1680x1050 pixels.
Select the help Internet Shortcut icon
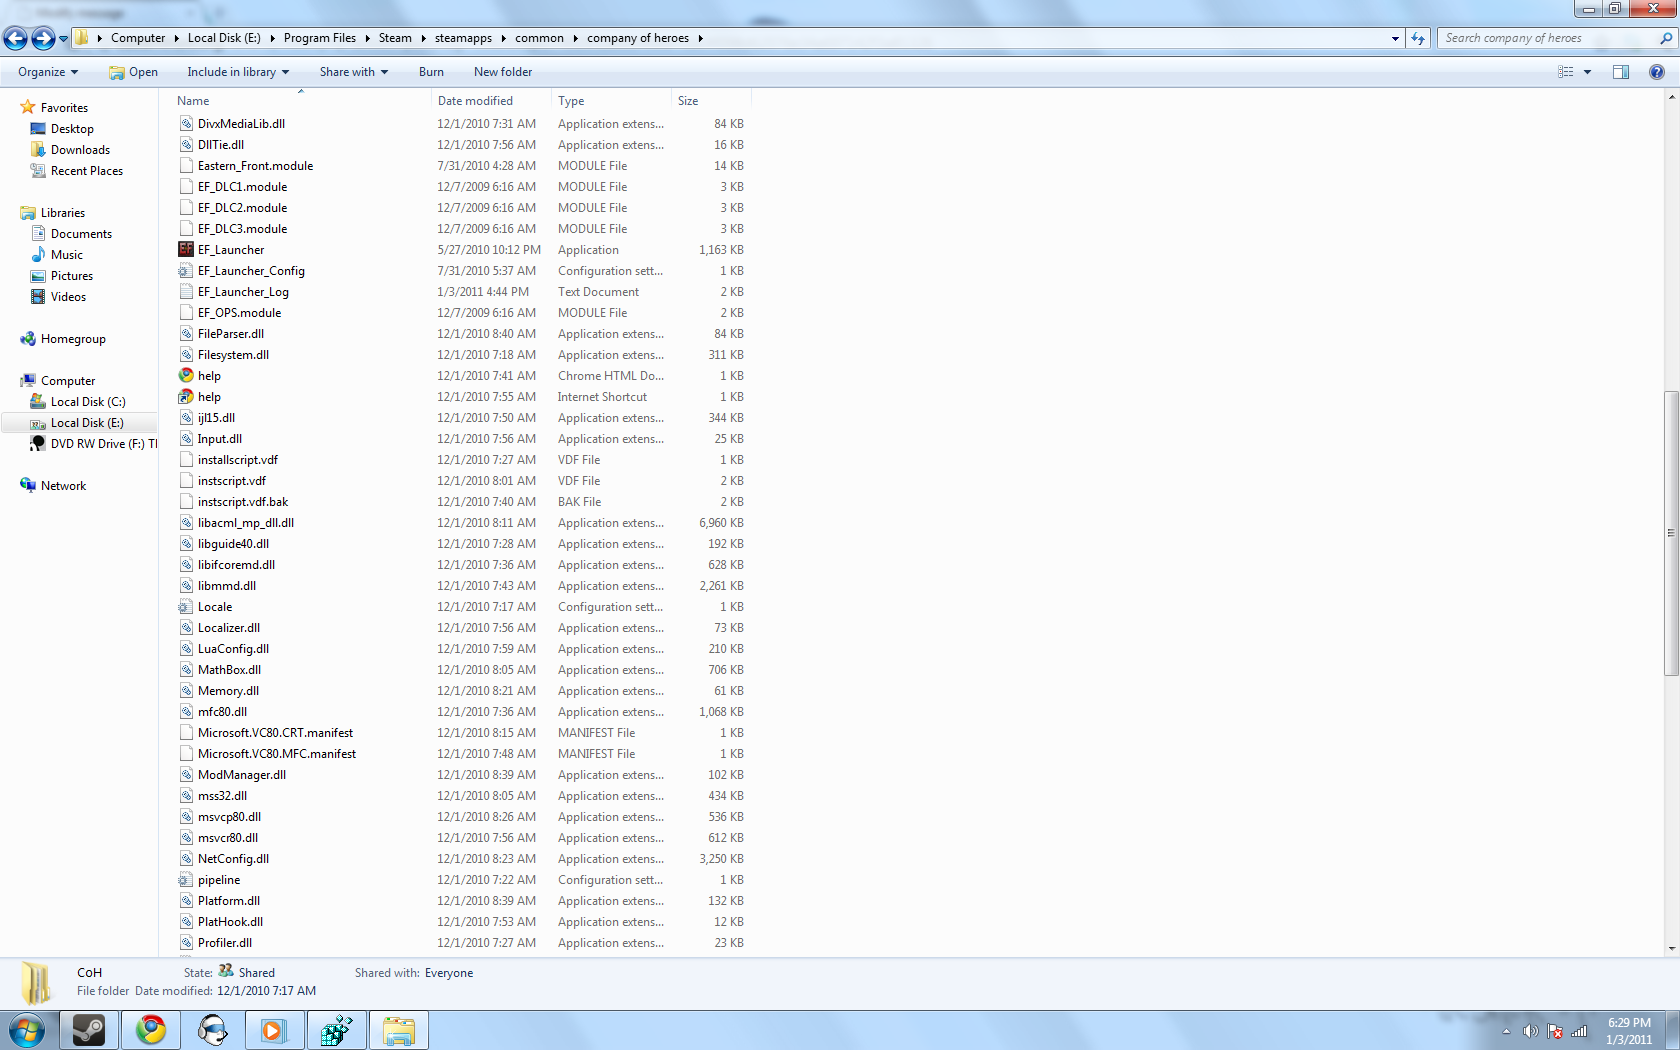pos(186,397)
